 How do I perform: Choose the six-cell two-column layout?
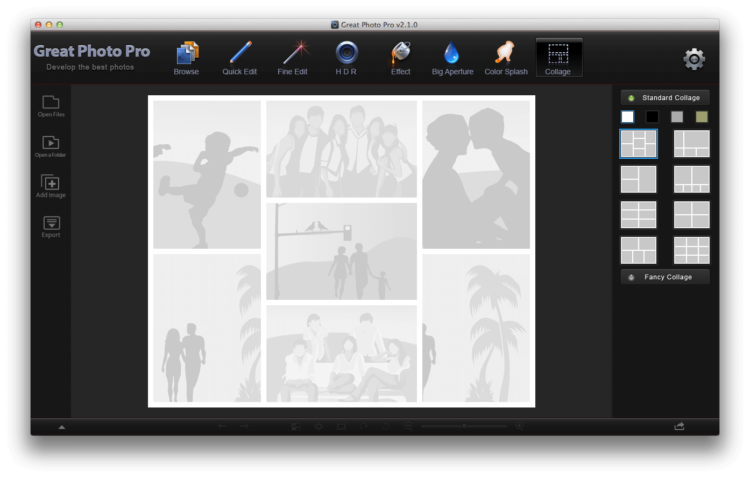(x=639, y=215)
